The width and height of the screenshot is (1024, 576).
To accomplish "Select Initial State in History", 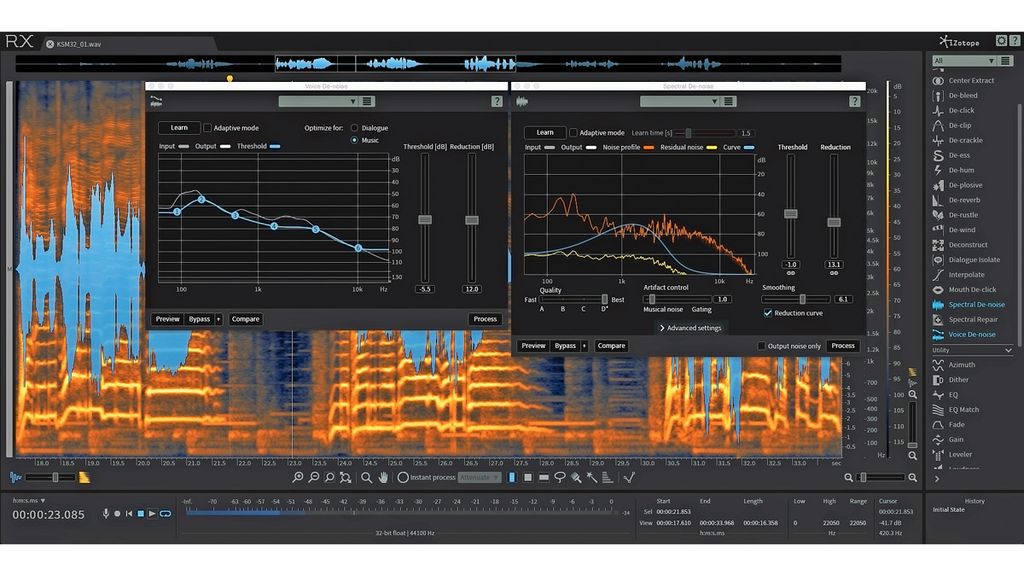I will pyautogui.click(x=948, y=510).
